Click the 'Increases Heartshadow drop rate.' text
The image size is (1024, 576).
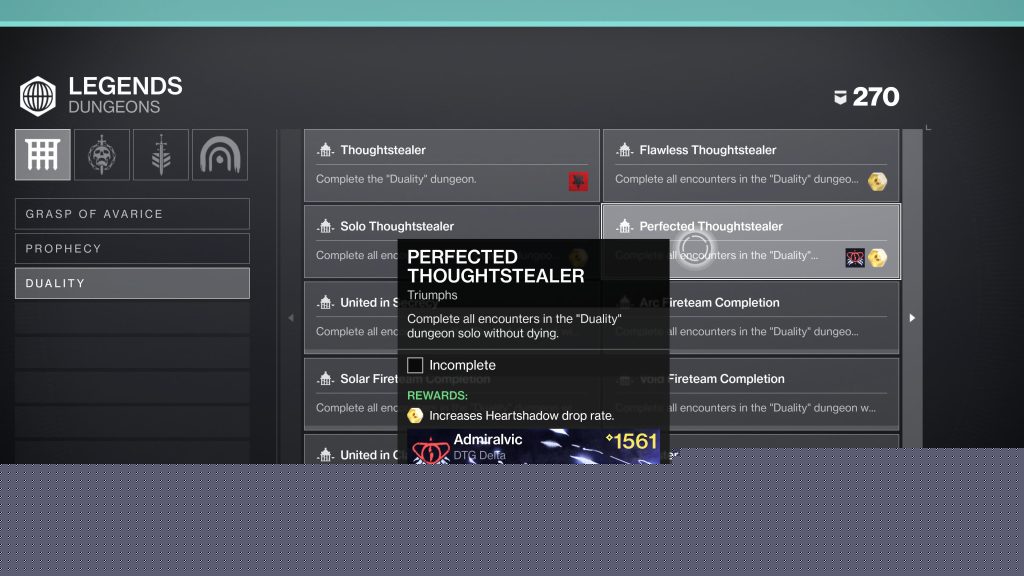coord(521,415)
